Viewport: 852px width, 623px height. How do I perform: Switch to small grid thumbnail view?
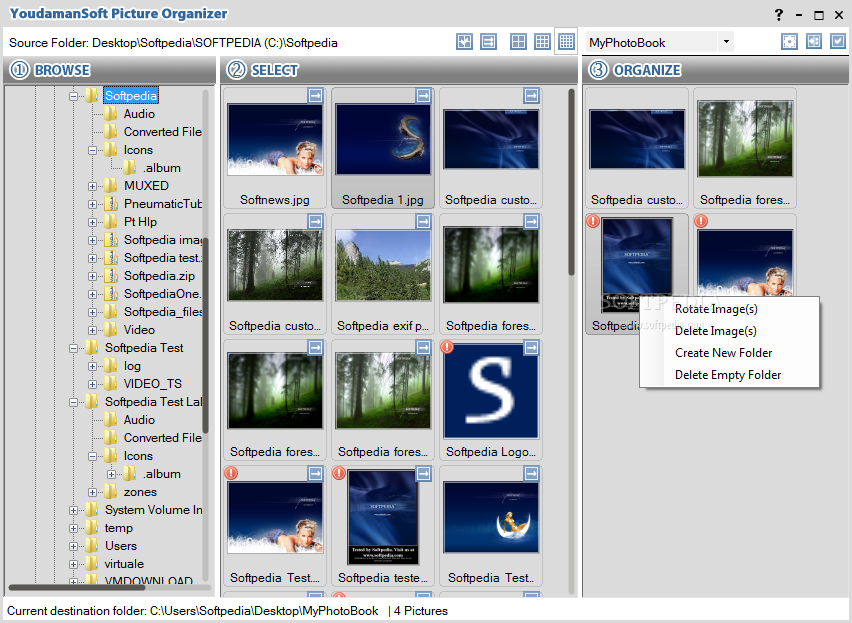[566, 42]
